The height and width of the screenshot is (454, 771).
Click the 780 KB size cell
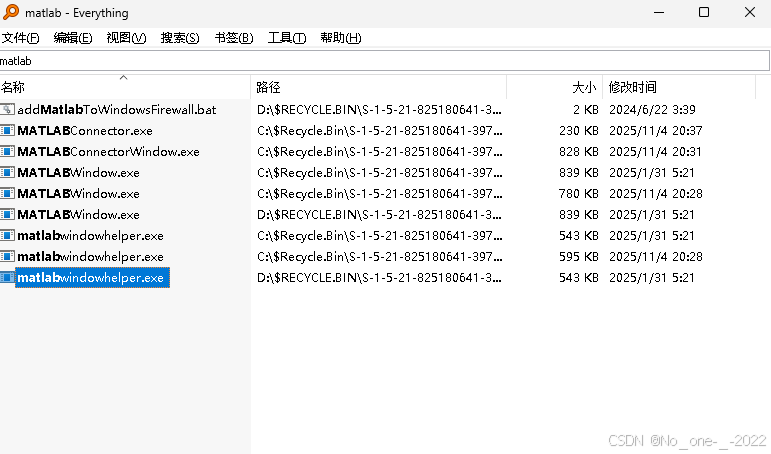click(x=579, y=193)
